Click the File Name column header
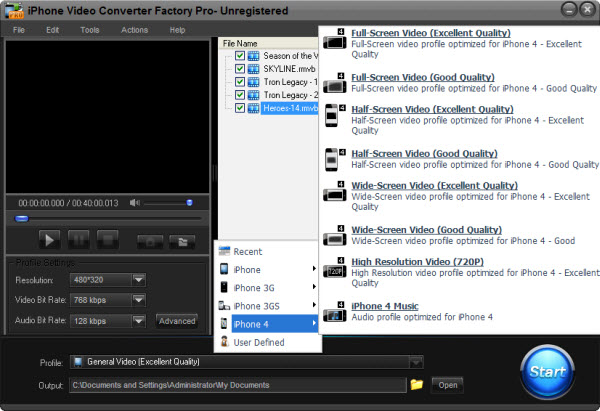 coord(268,43)
